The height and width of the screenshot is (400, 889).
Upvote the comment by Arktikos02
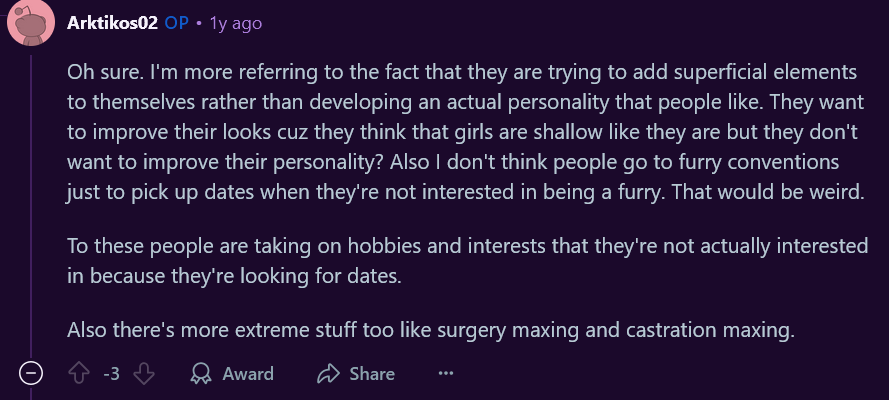tap(79, 374)
